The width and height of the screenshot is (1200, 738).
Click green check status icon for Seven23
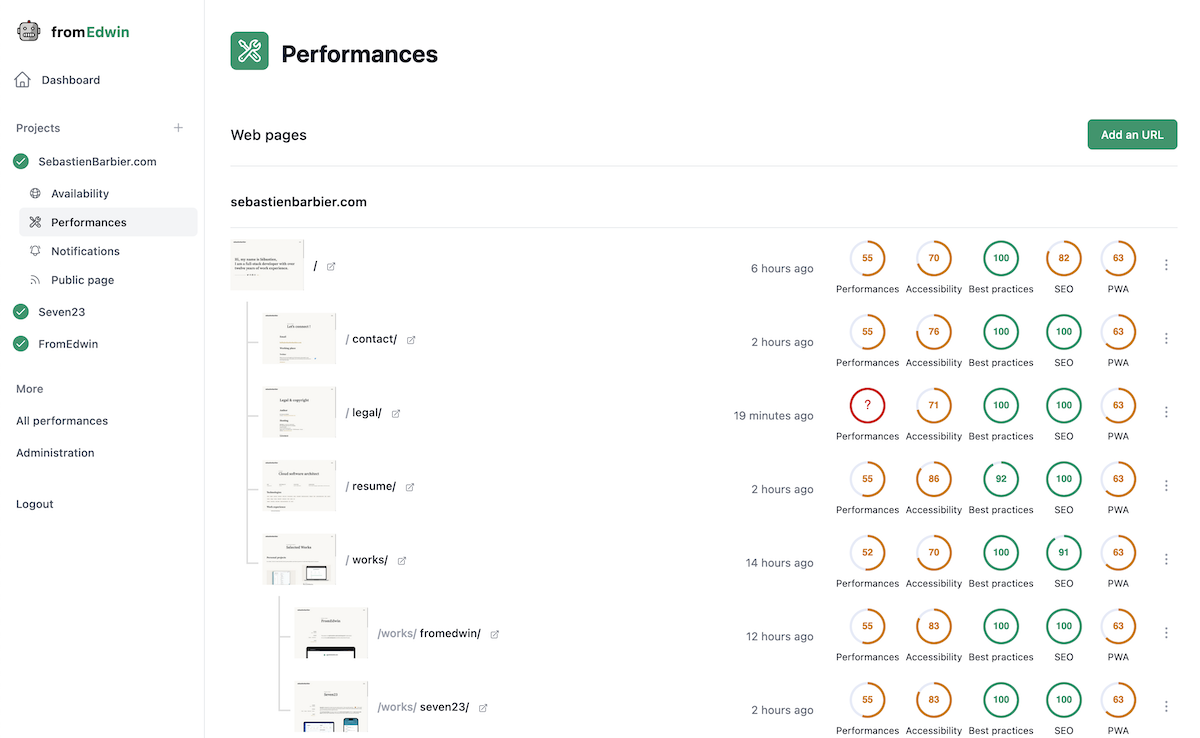point(21,312)
